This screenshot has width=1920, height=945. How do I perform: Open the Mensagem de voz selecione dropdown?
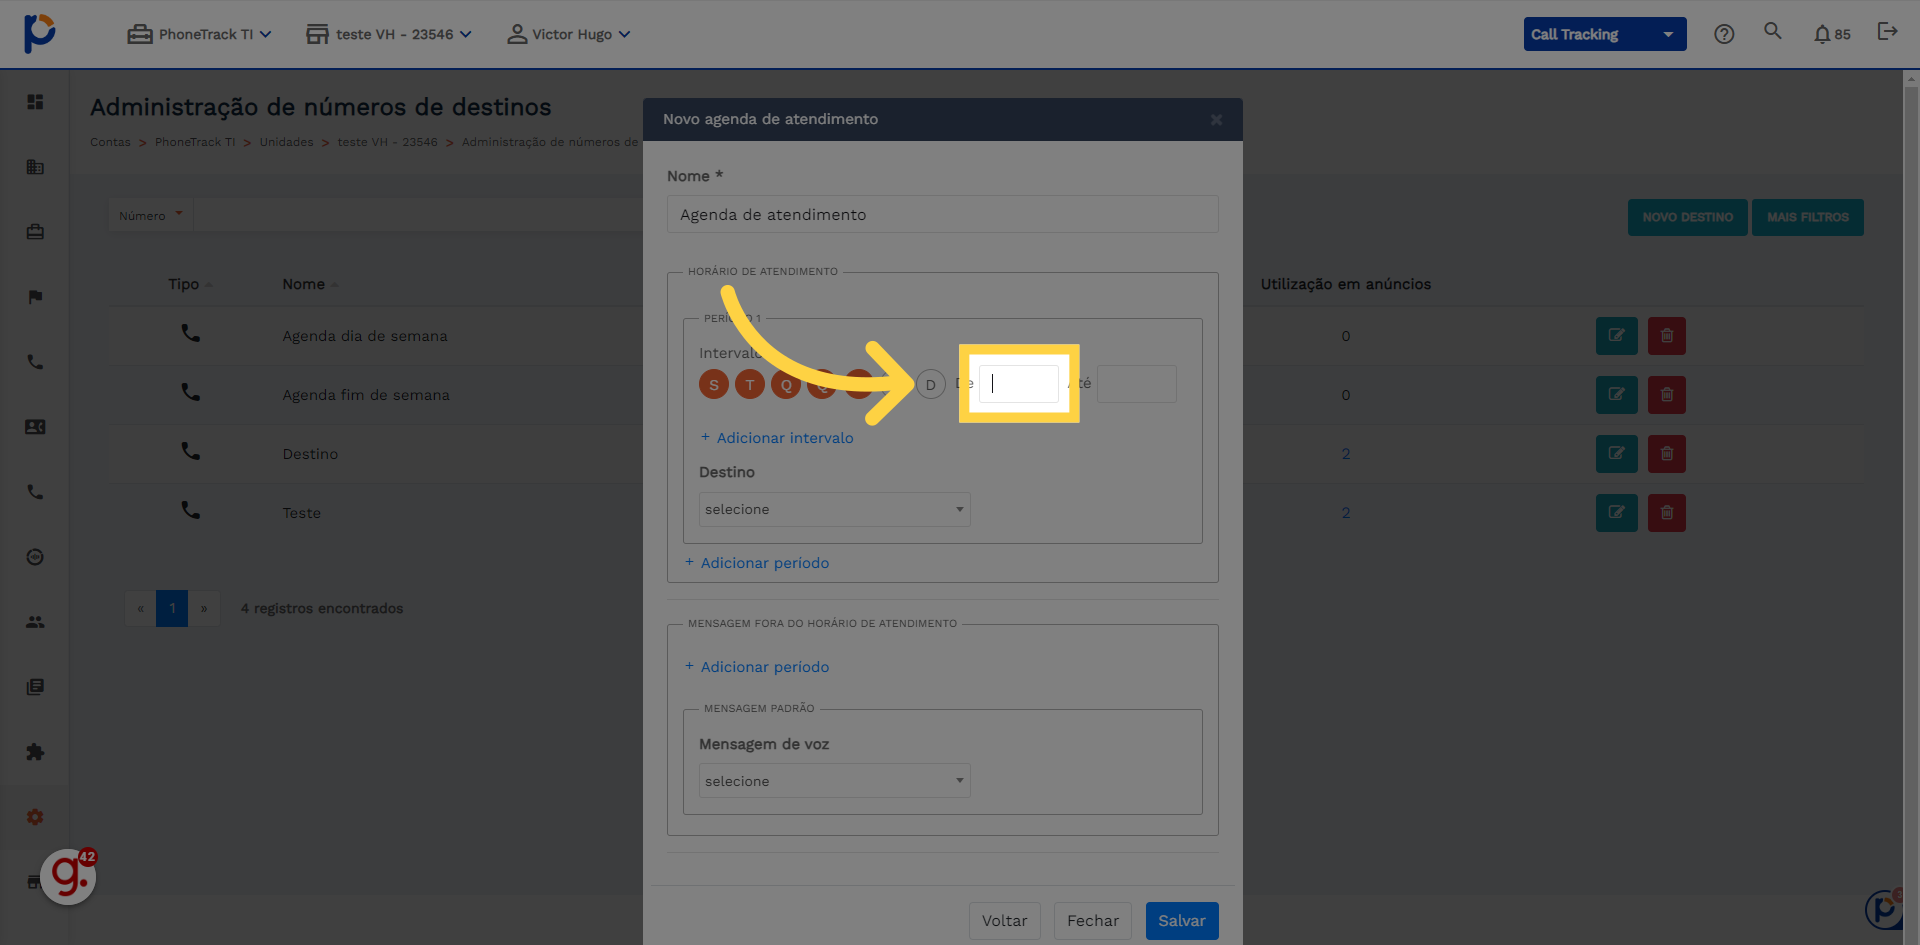pyautogui.click(x=834, y=781)
